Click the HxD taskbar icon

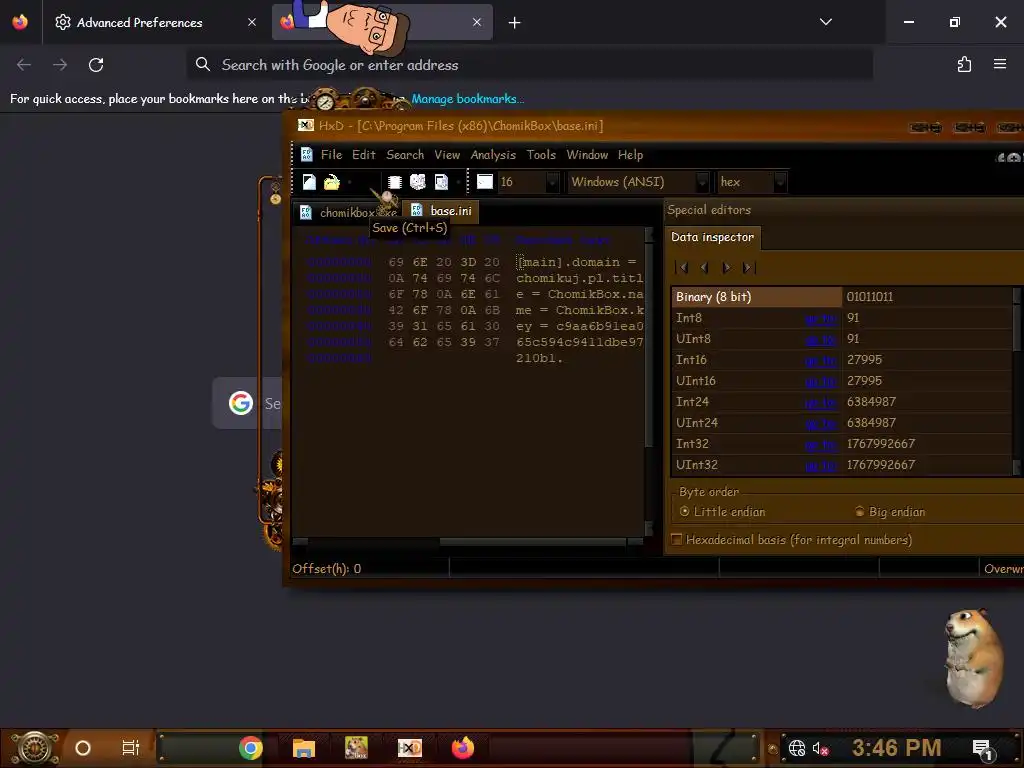pos(410,748)
